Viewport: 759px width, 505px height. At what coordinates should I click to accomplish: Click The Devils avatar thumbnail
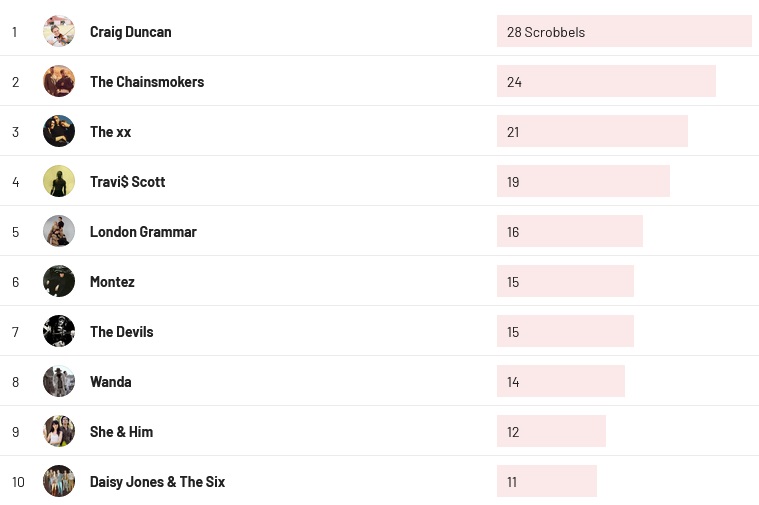tap(59, 331)
